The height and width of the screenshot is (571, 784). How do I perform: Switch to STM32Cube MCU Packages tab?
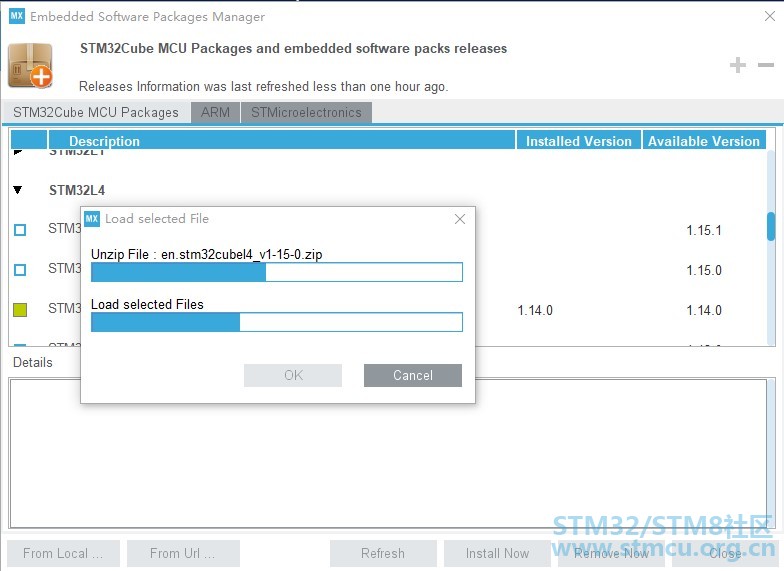pyautogui.click(x=96, y=112)
